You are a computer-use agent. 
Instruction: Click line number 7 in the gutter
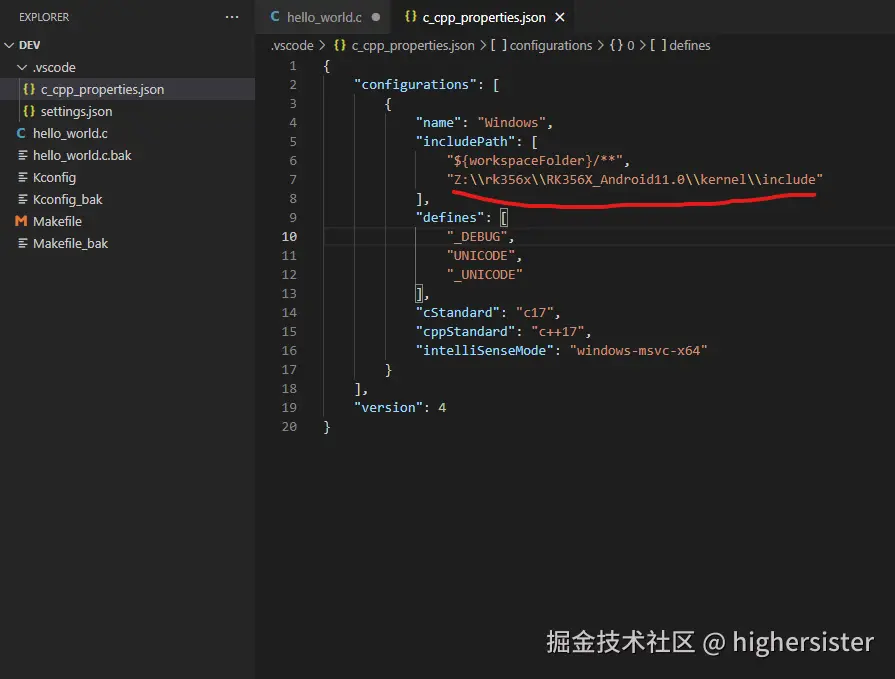[x=292, y=179]
